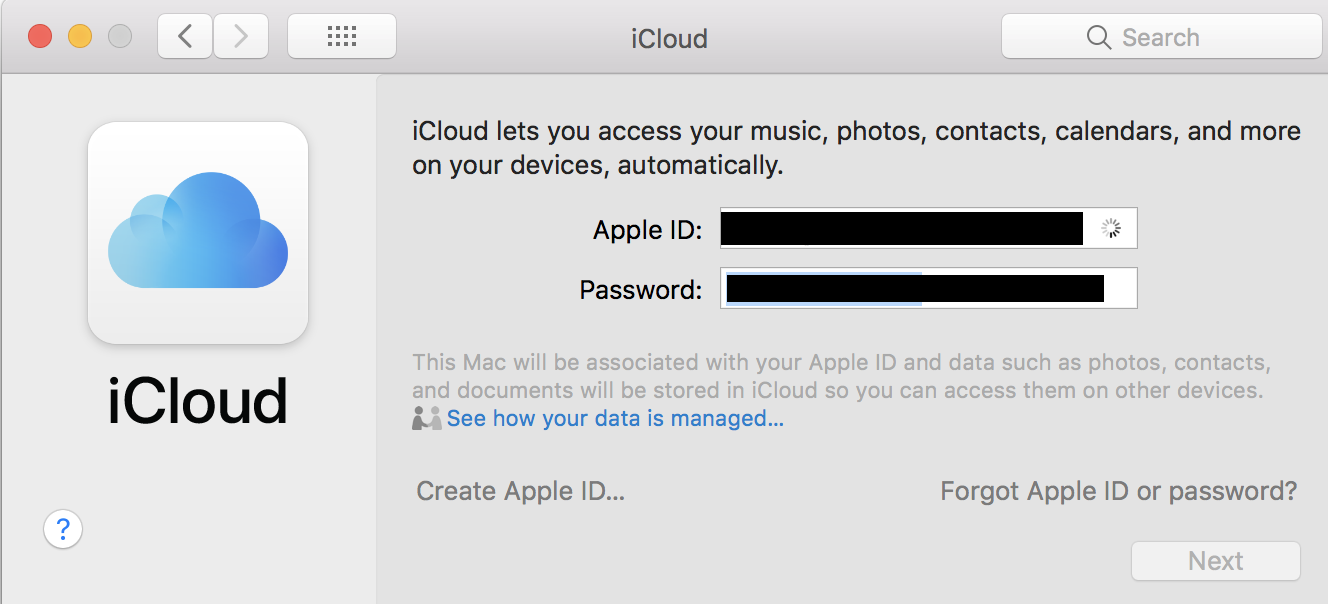Click the people icon beside data link
This screenshot has height=604, width=1328.
[x=427, y=418]
